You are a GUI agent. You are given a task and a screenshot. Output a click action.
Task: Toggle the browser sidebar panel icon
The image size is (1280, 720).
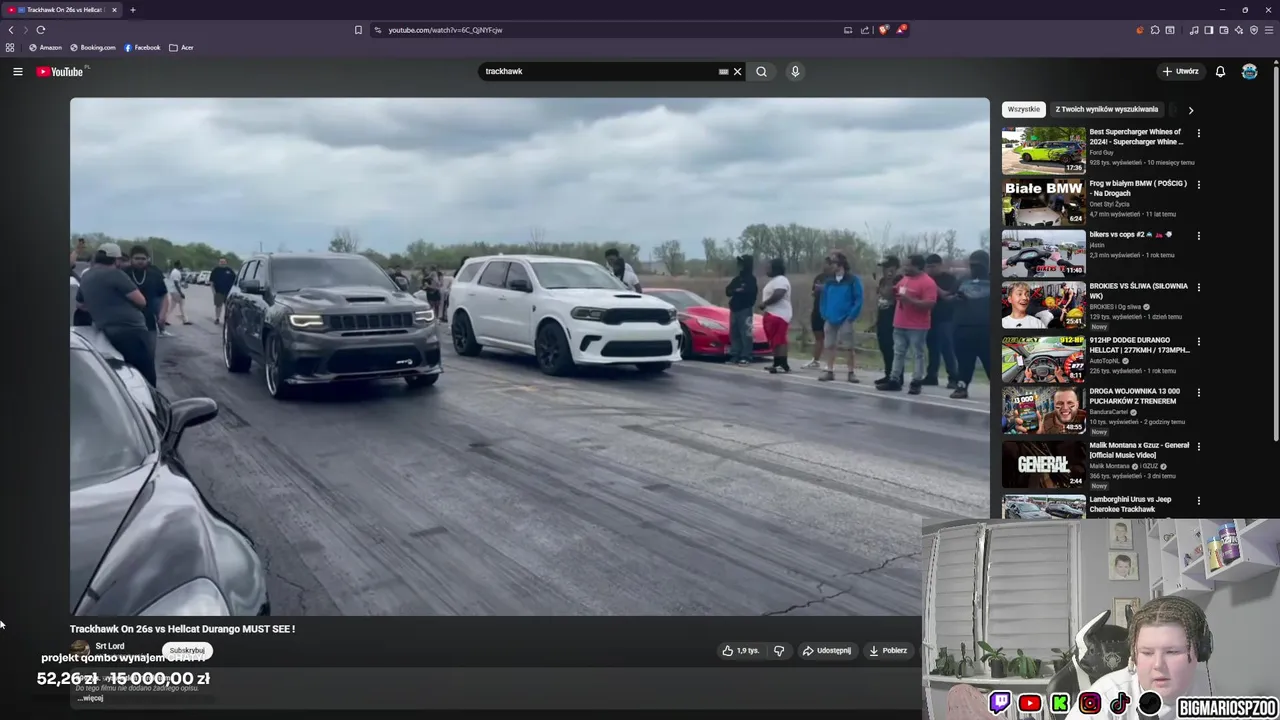(1208, 30)
